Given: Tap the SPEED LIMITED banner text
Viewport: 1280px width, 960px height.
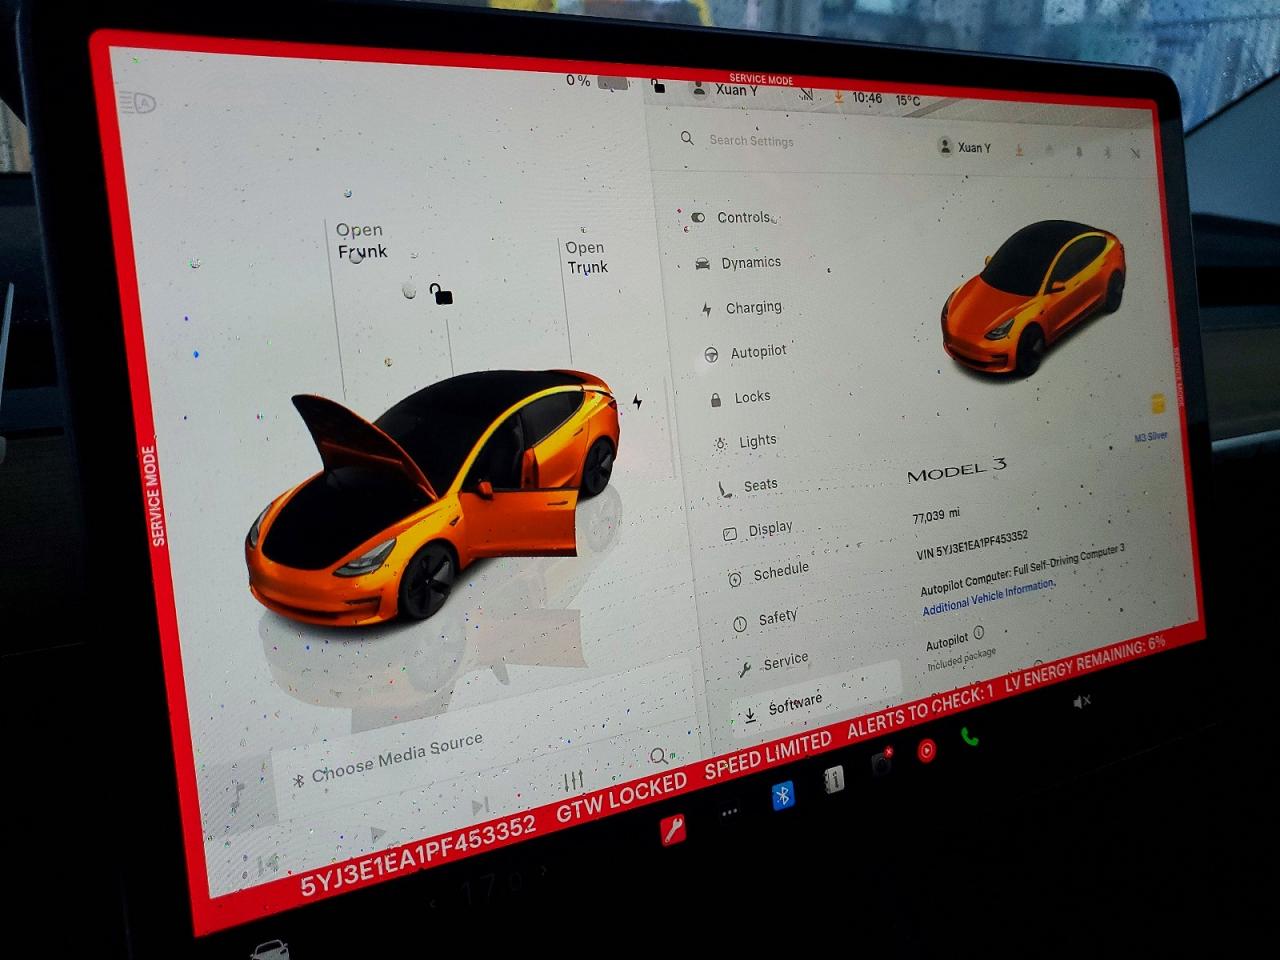Looking at the screenshot, I should [768, 754].
